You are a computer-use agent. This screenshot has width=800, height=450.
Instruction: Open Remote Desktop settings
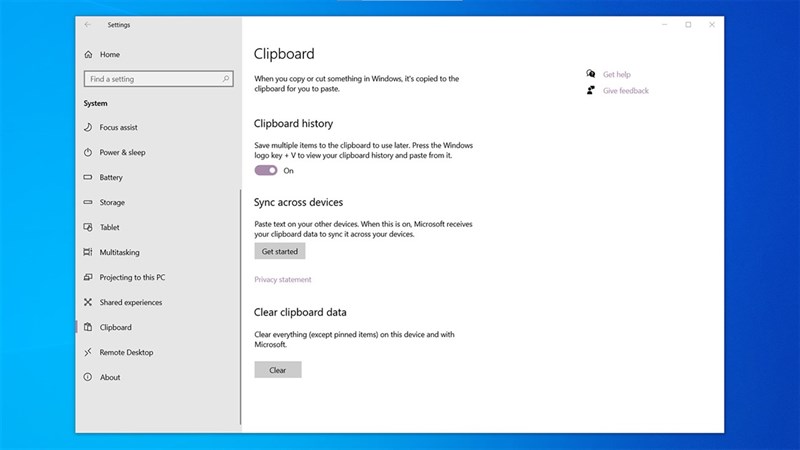click(126, 352)
